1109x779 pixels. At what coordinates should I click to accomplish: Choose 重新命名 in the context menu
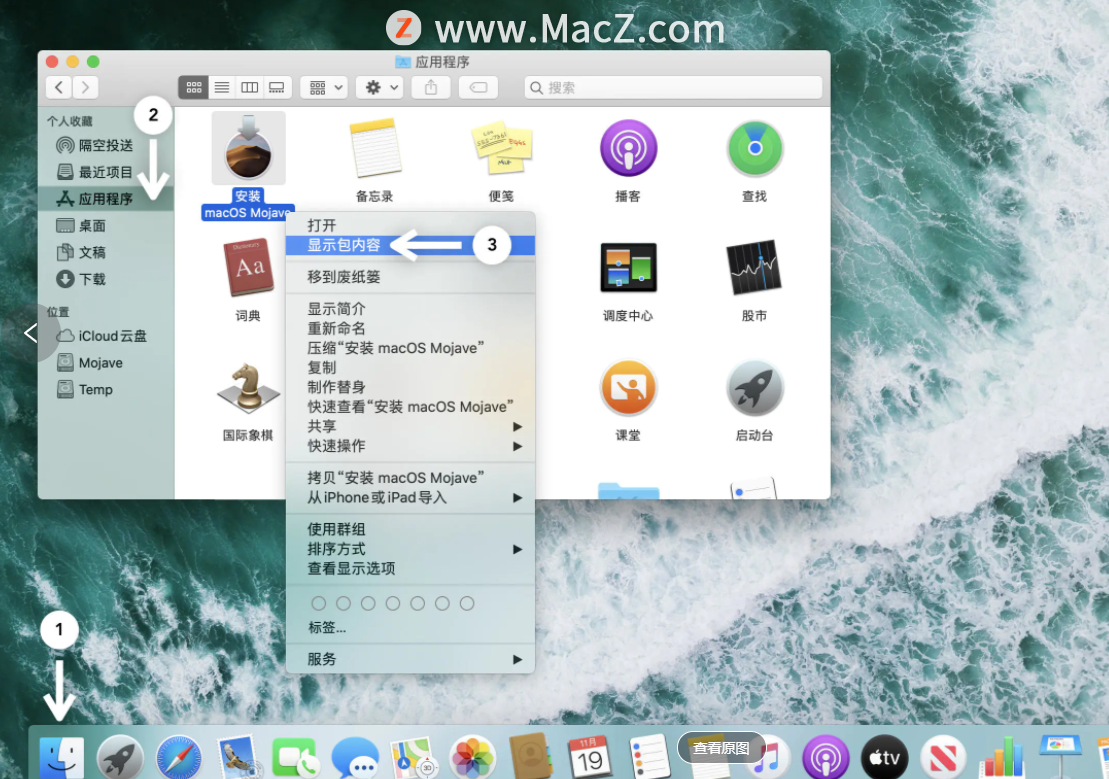(410, 328)
